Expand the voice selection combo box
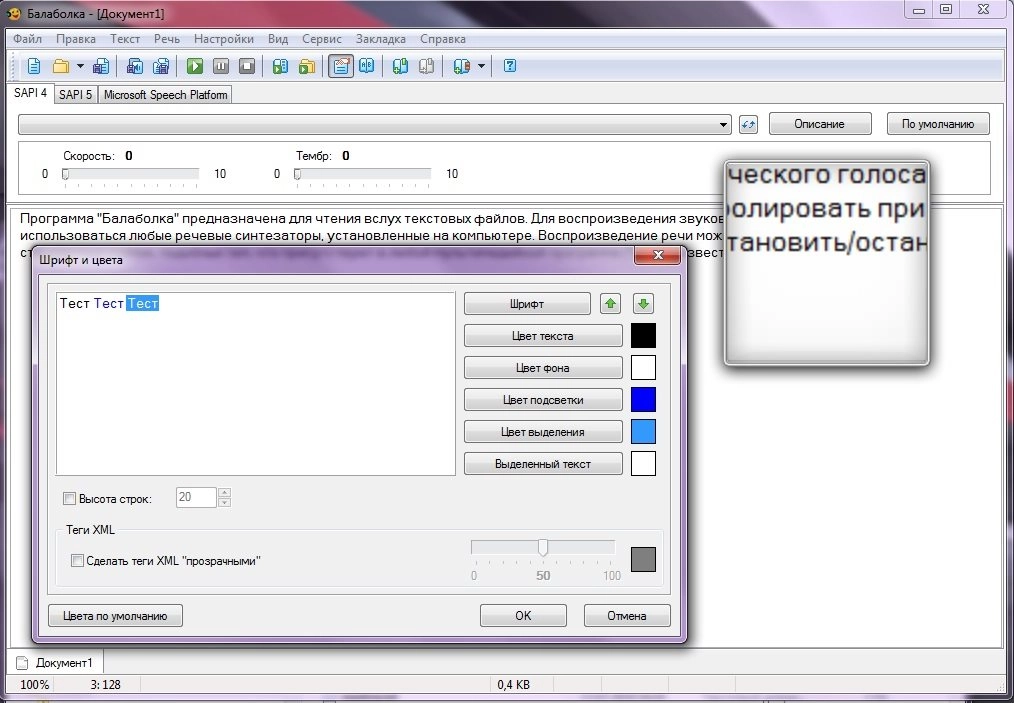1014x703 pixels. point(724,125)
